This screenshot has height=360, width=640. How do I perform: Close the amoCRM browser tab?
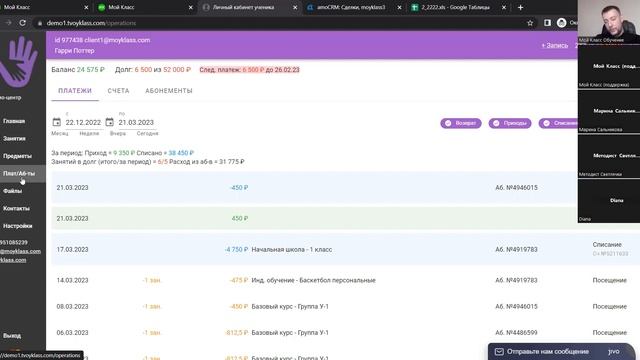tap(399, 7)
